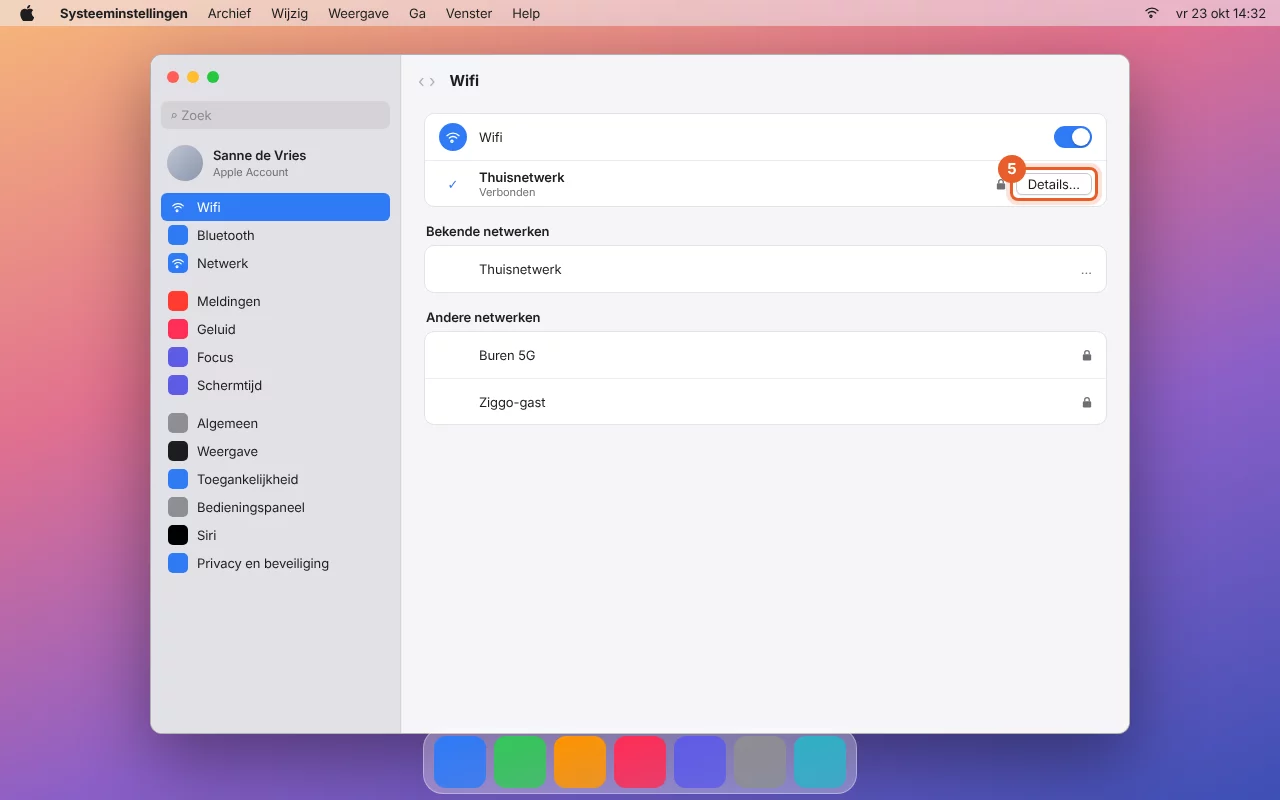Open the Venster menu
The width and height of the screenshot is (1280, 800).
coord(469,13)
